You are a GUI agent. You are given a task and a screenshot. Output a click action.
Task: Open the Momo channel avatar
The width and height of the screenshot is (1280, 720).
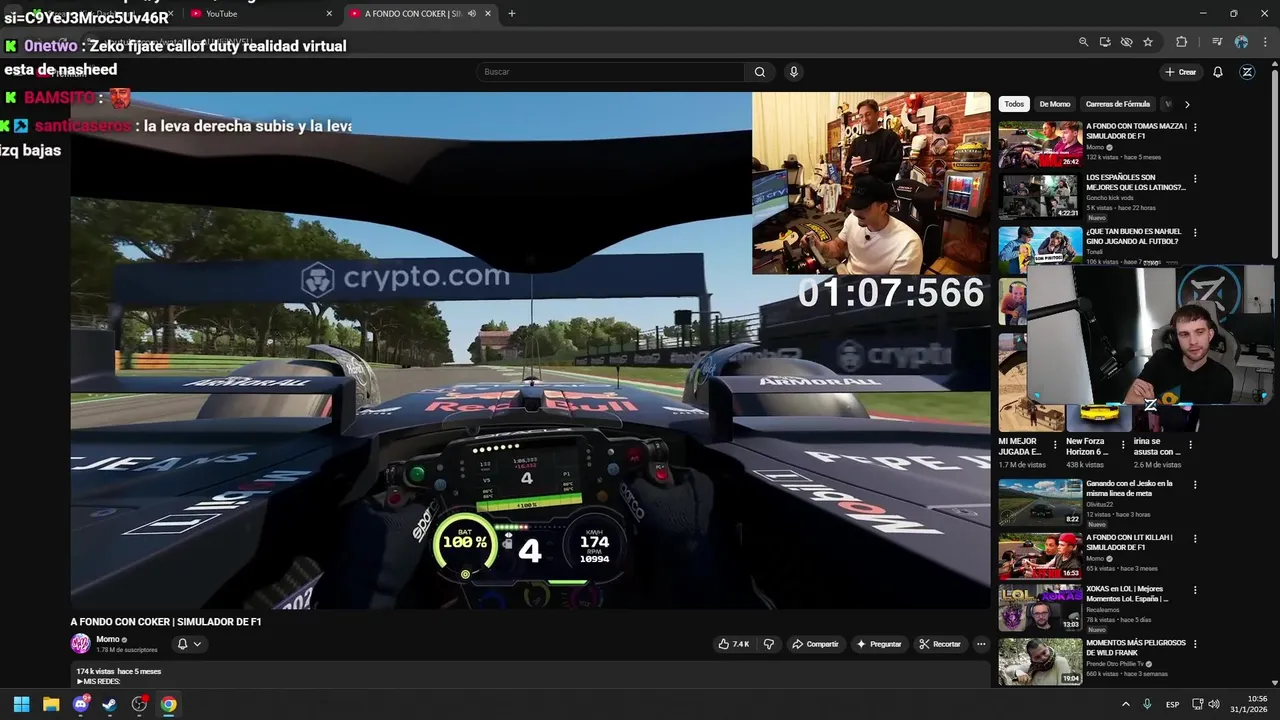coord(80,644)
